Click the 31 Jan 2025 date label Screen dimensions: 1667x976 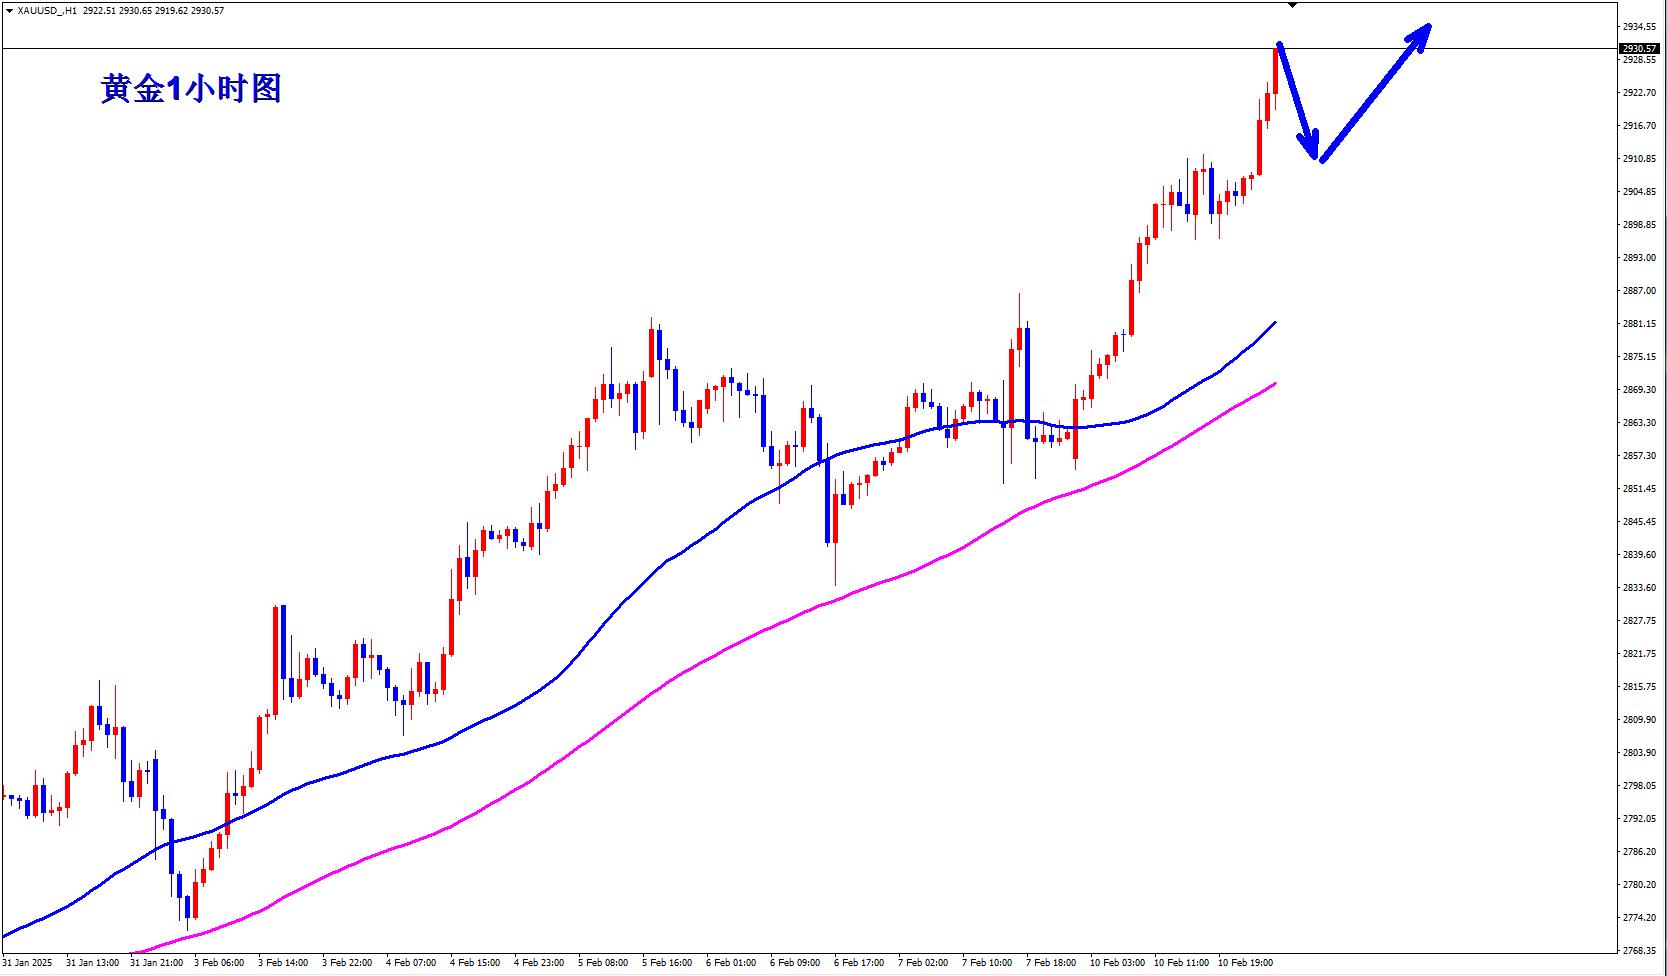click(x=27, y=963)
